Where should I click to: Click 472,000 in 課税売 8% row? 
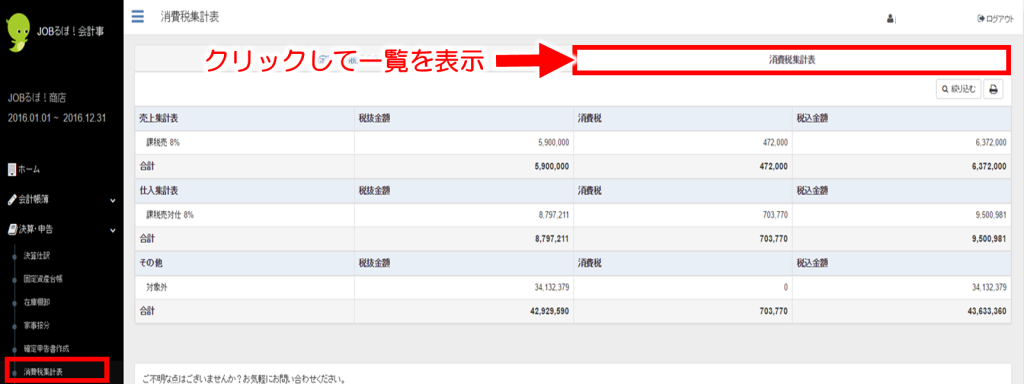point(775,142)
